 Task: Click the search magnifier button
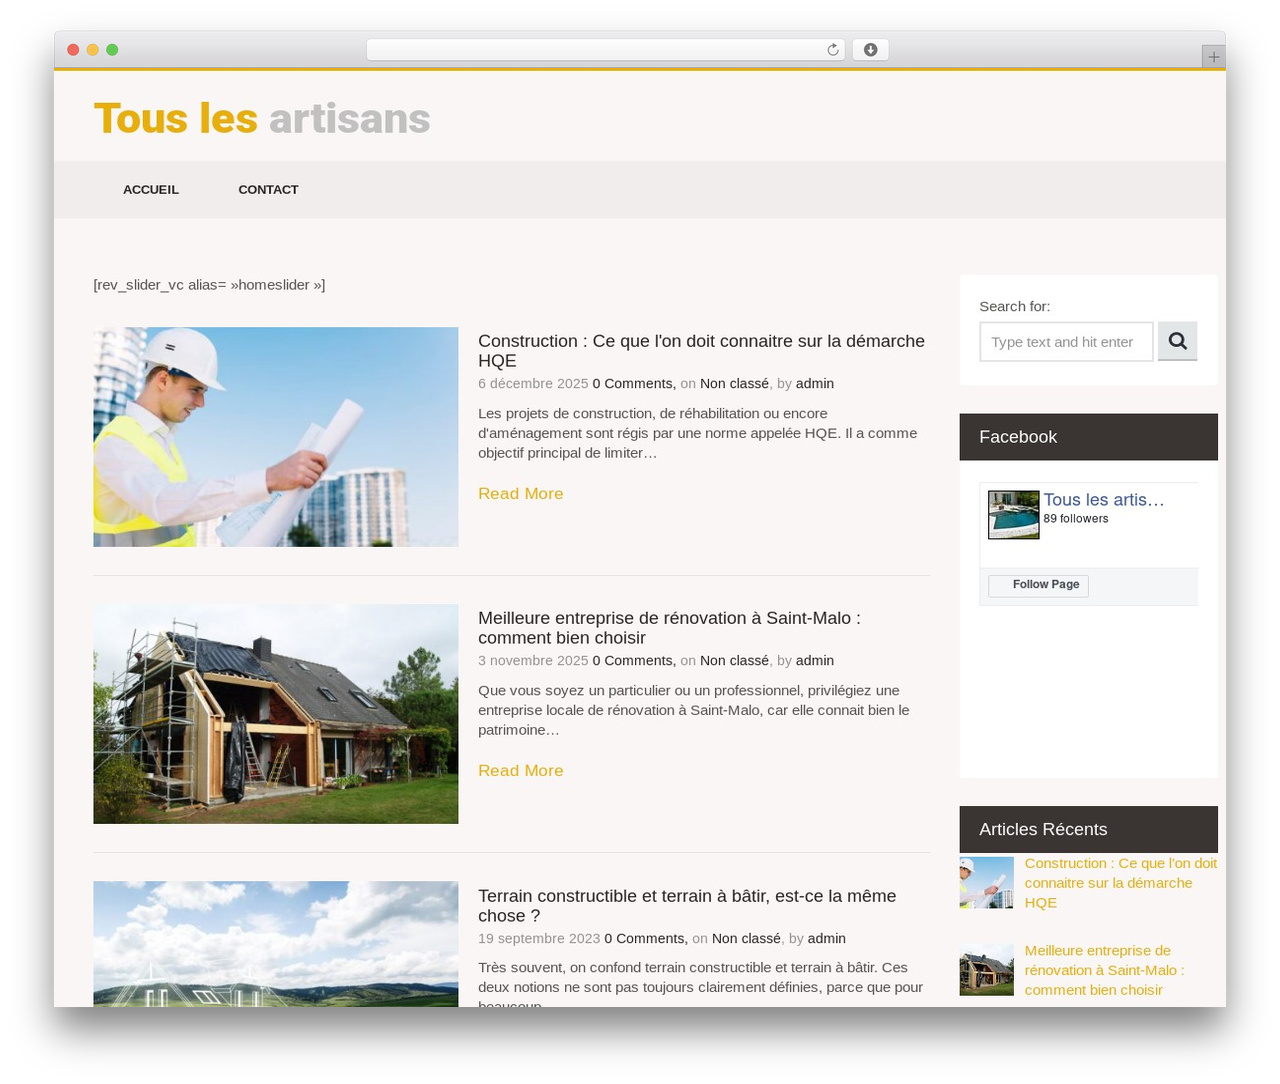1177,341
